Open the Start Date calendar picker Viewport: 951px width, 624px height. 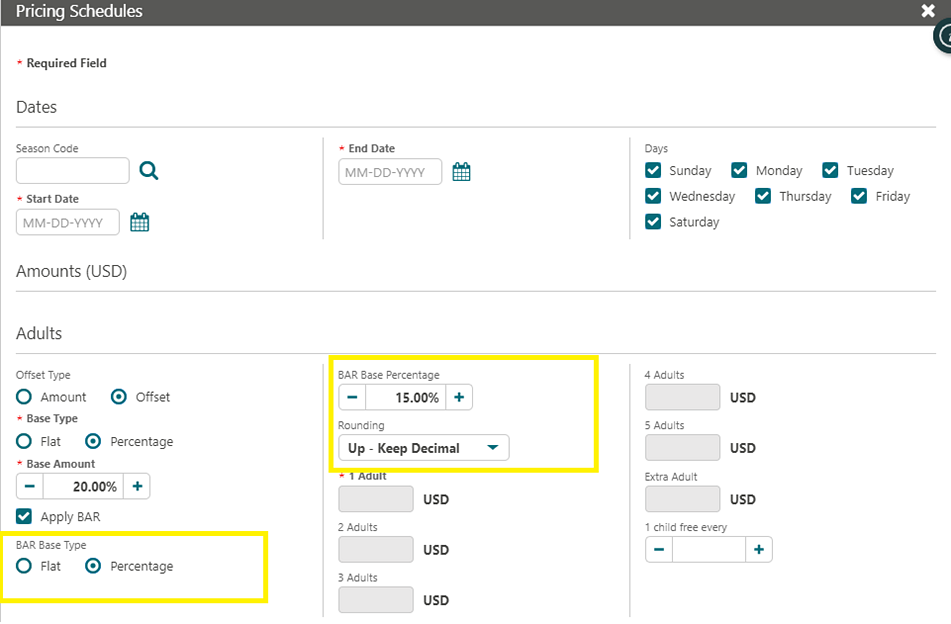(x=139, y=221)
